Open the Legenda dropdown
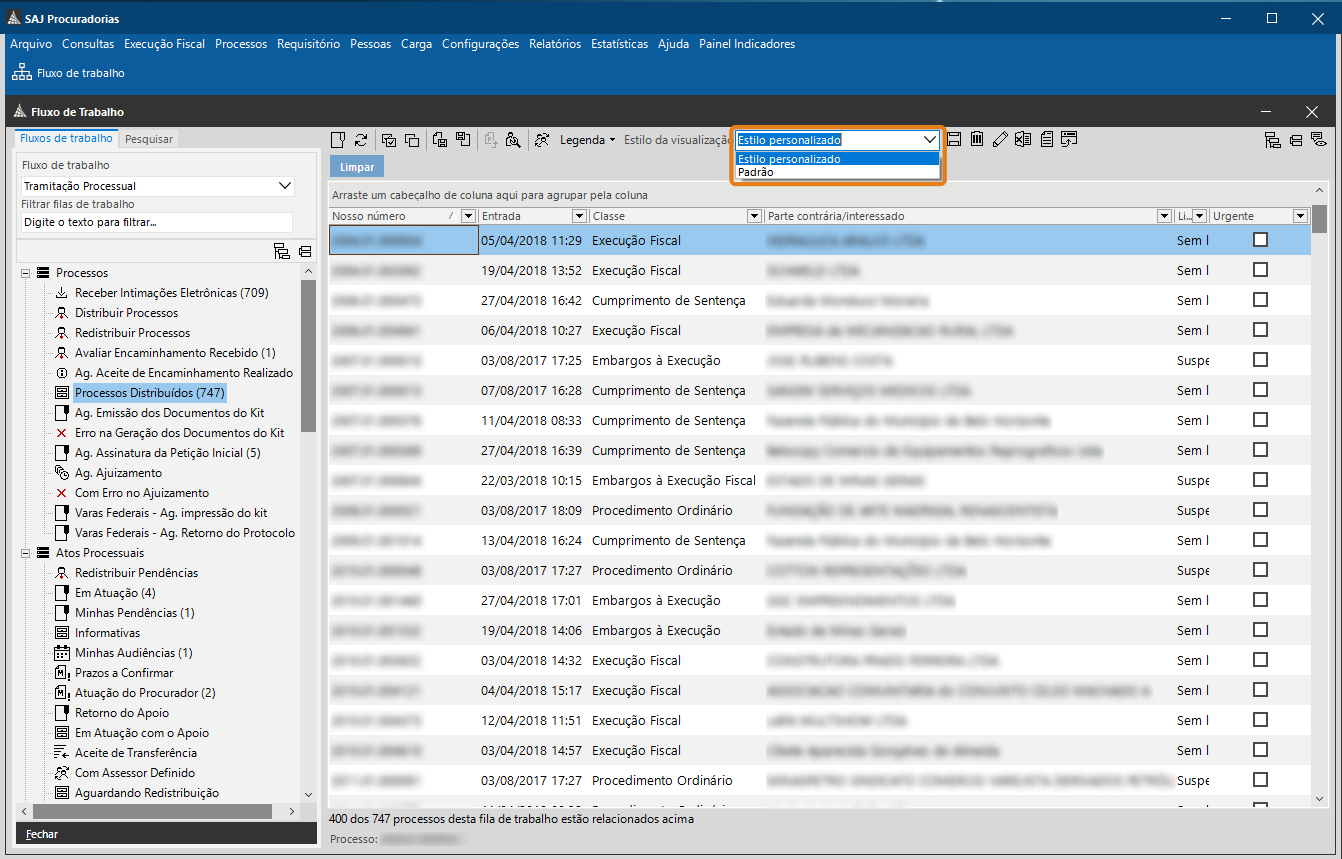 click(586, 139)
